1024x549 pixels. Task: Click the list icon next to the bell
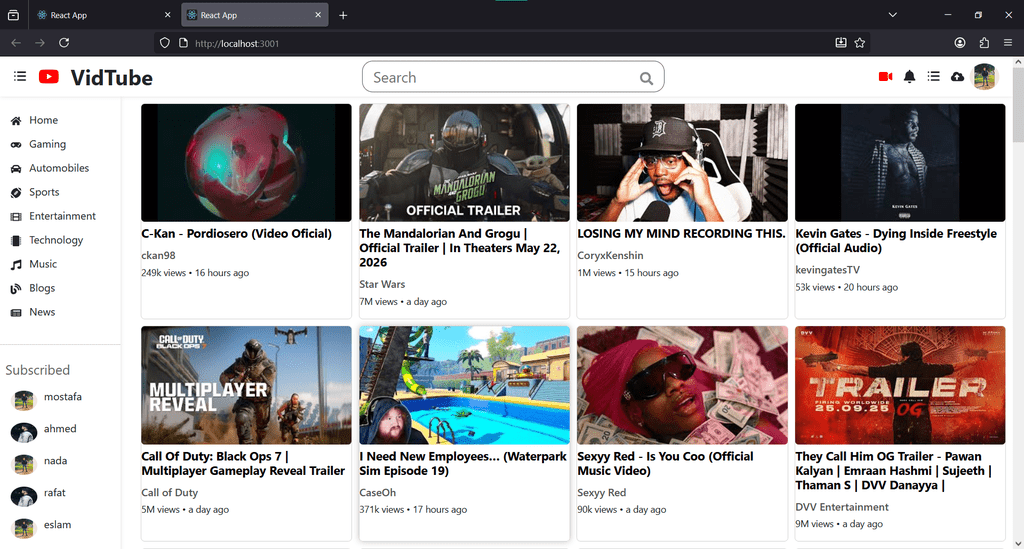(x=933, y=77)
